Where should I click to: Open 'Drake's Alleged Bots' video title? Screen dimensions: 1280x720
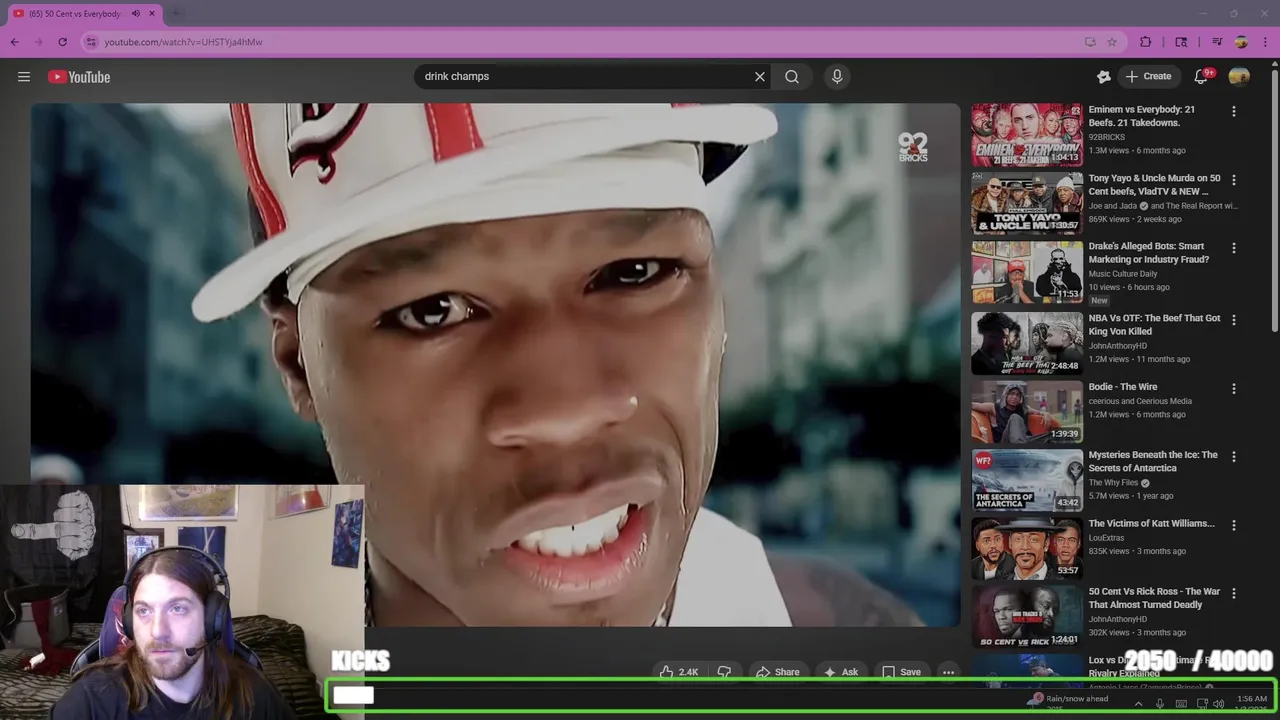(x=1148, y=253)
